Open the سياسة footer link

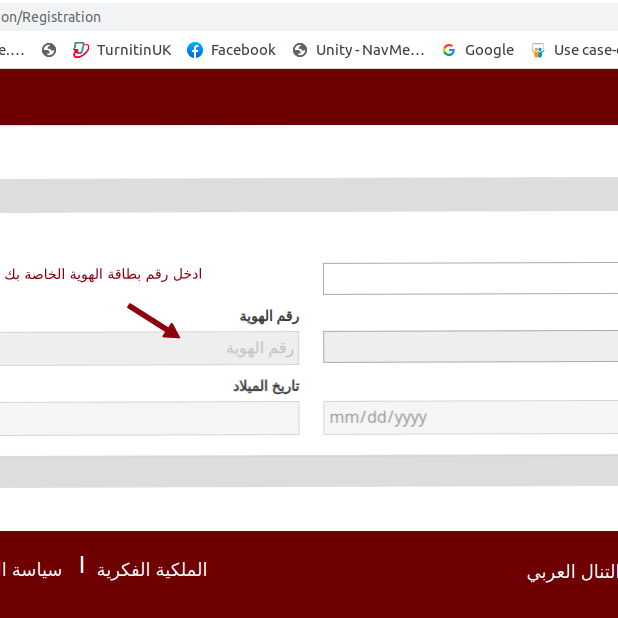(32, 570)
